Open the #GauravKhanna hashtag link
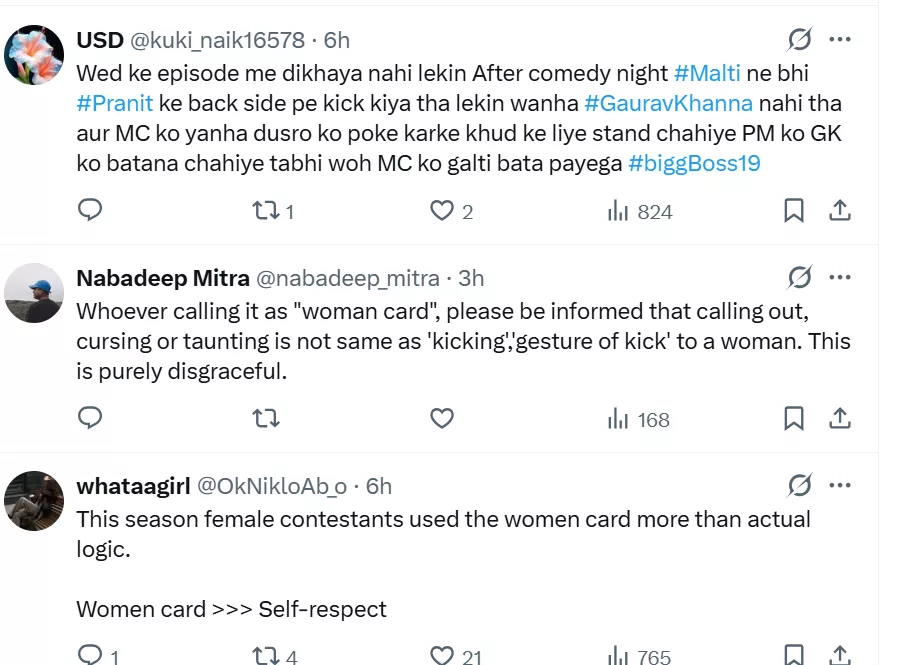 pos(668,103)
